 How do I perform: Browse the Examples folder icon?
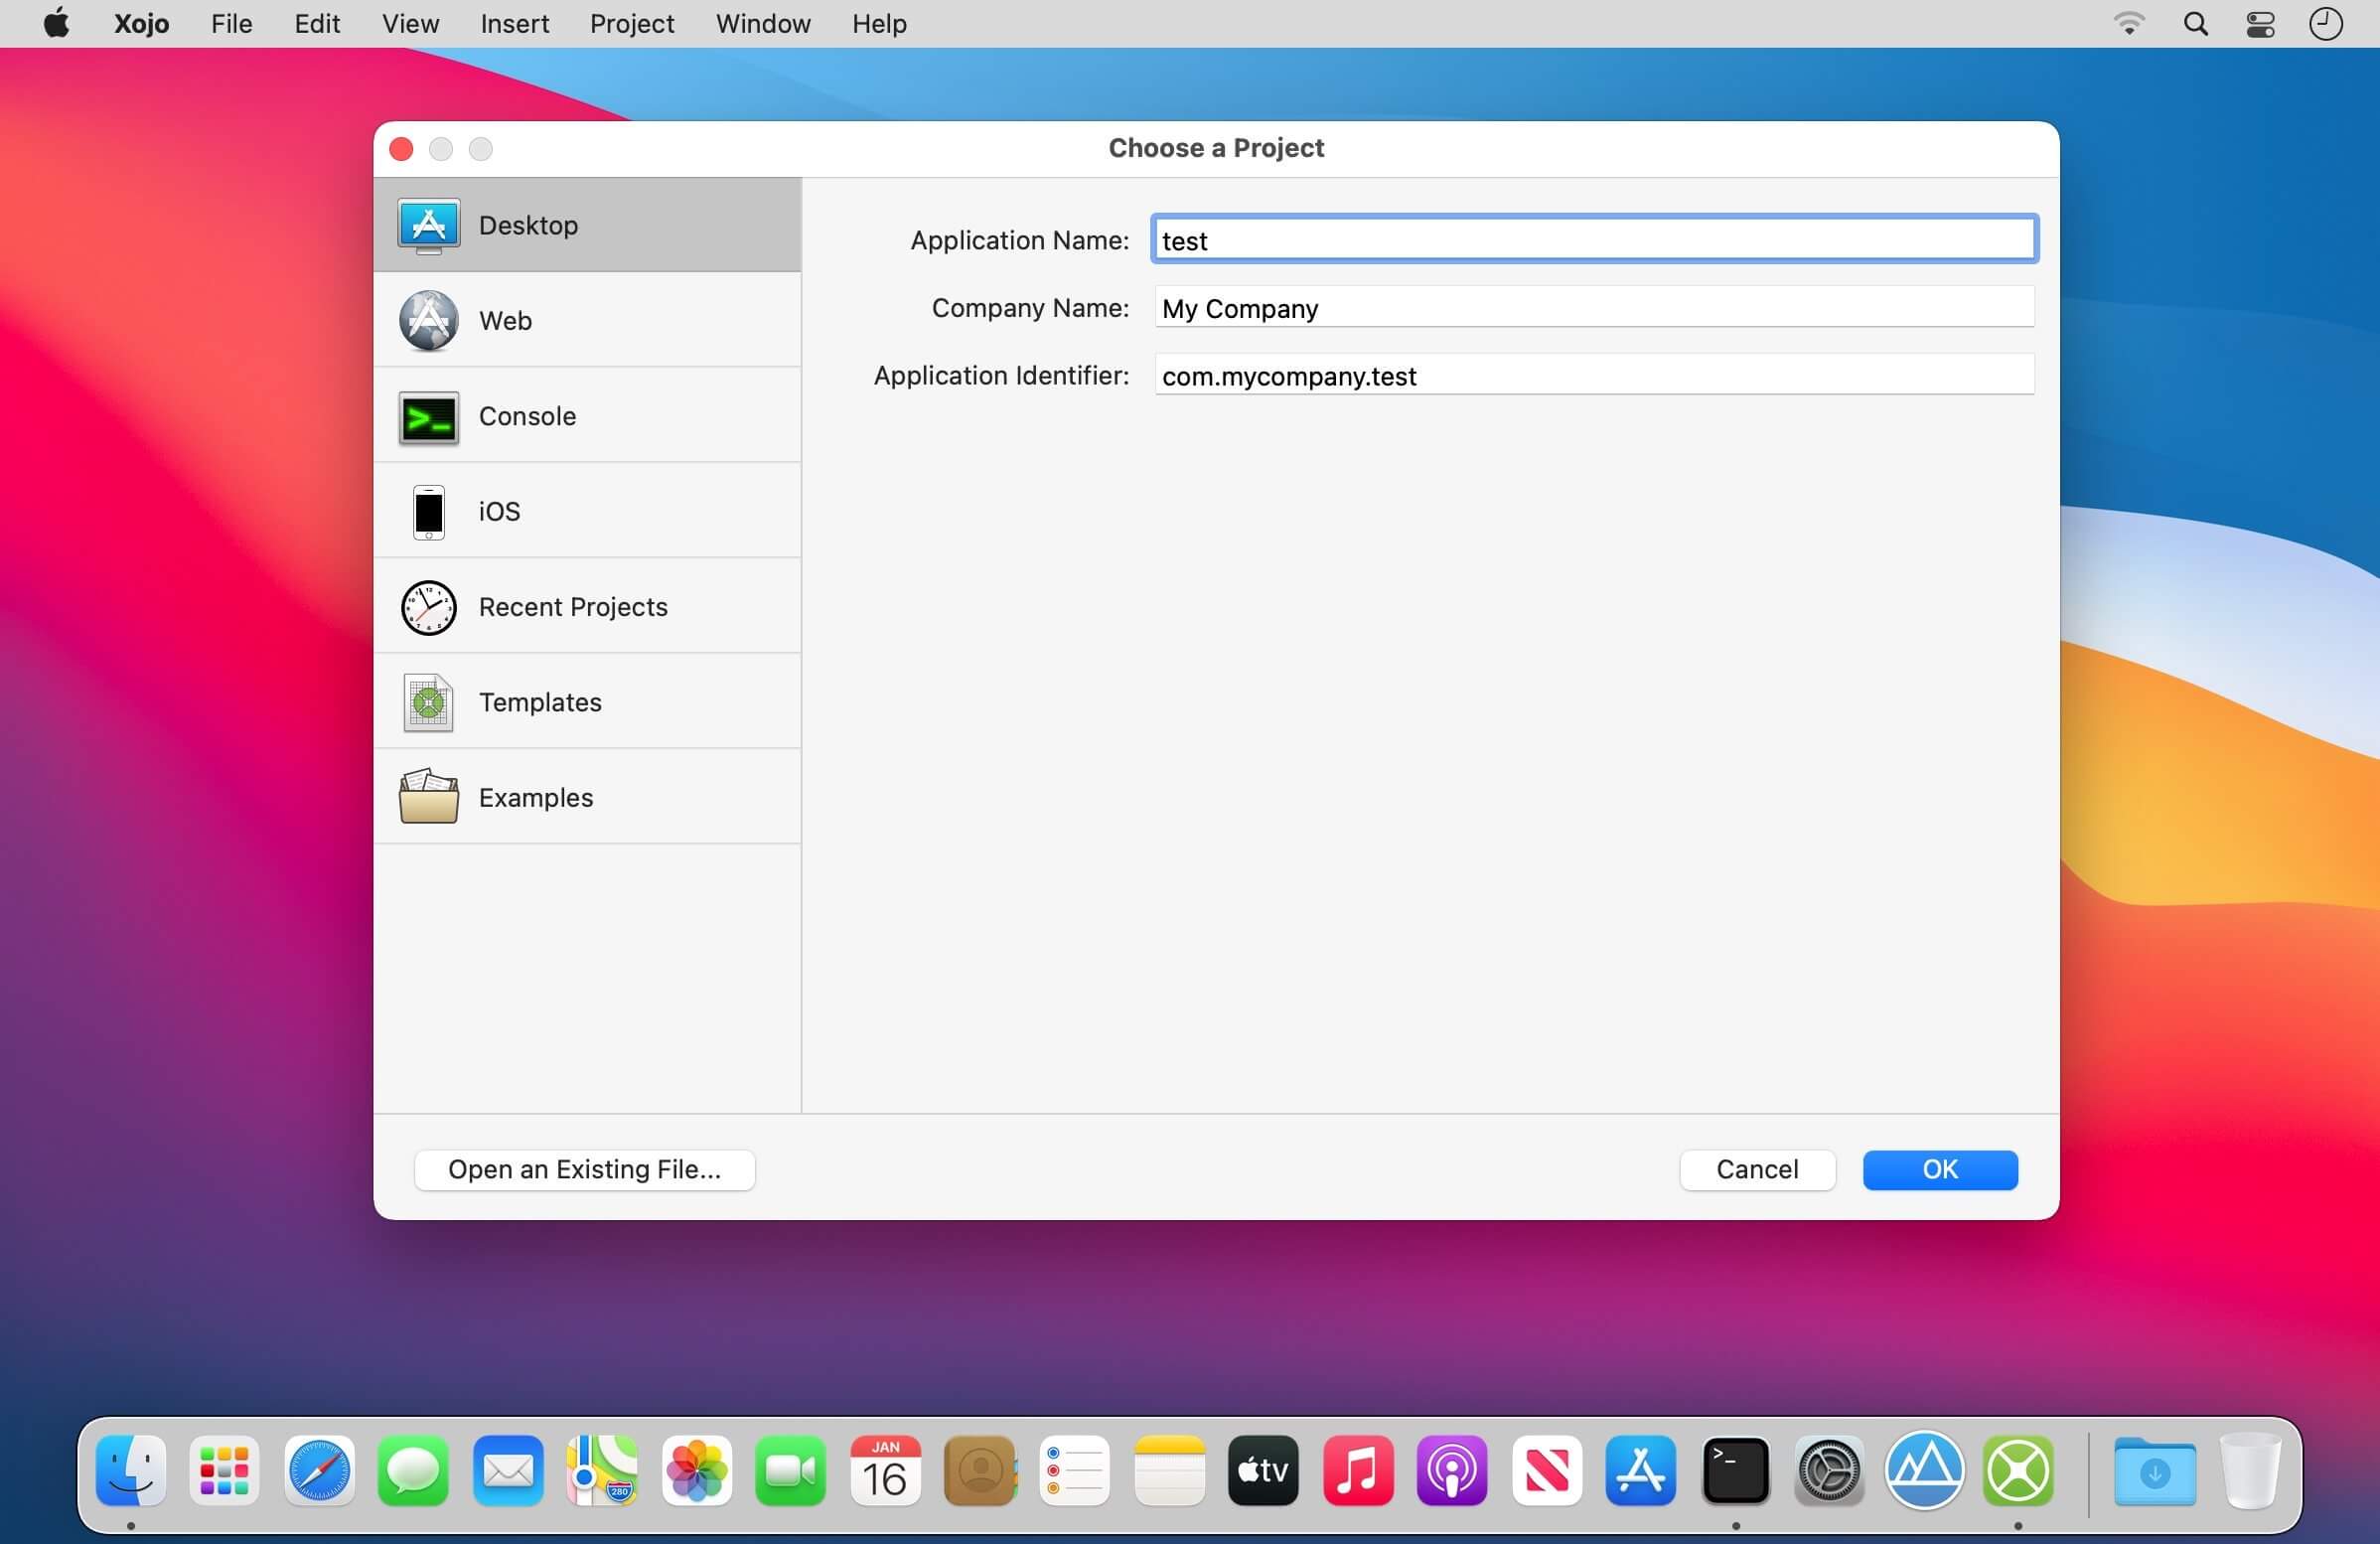pyautogui.click(x=428, y=798)
